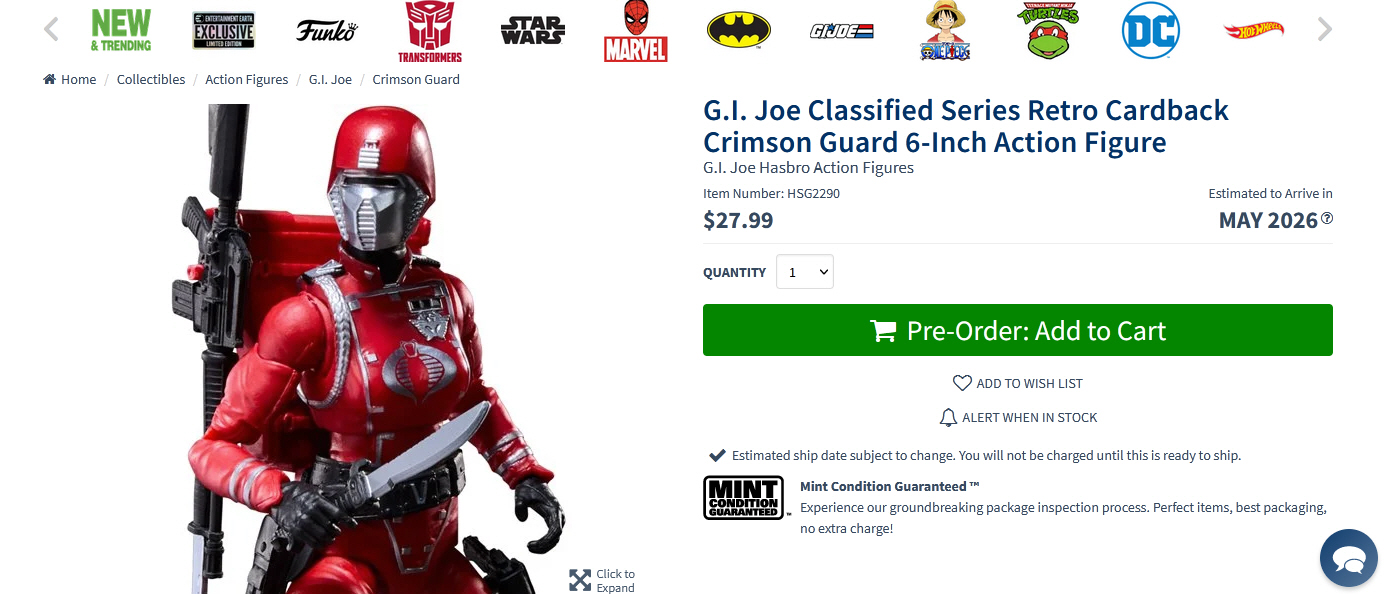Click the DC brand logo

click(1151, 30)
